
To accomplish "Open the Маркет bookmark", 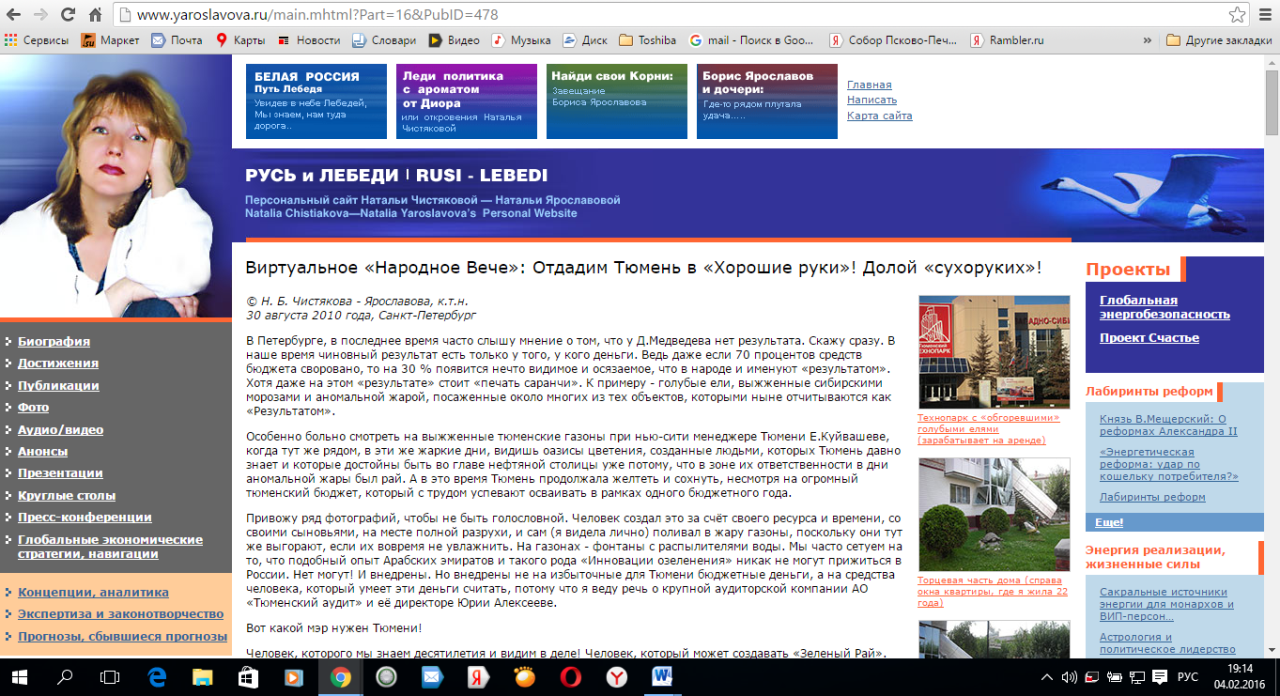I will (110, 41).
